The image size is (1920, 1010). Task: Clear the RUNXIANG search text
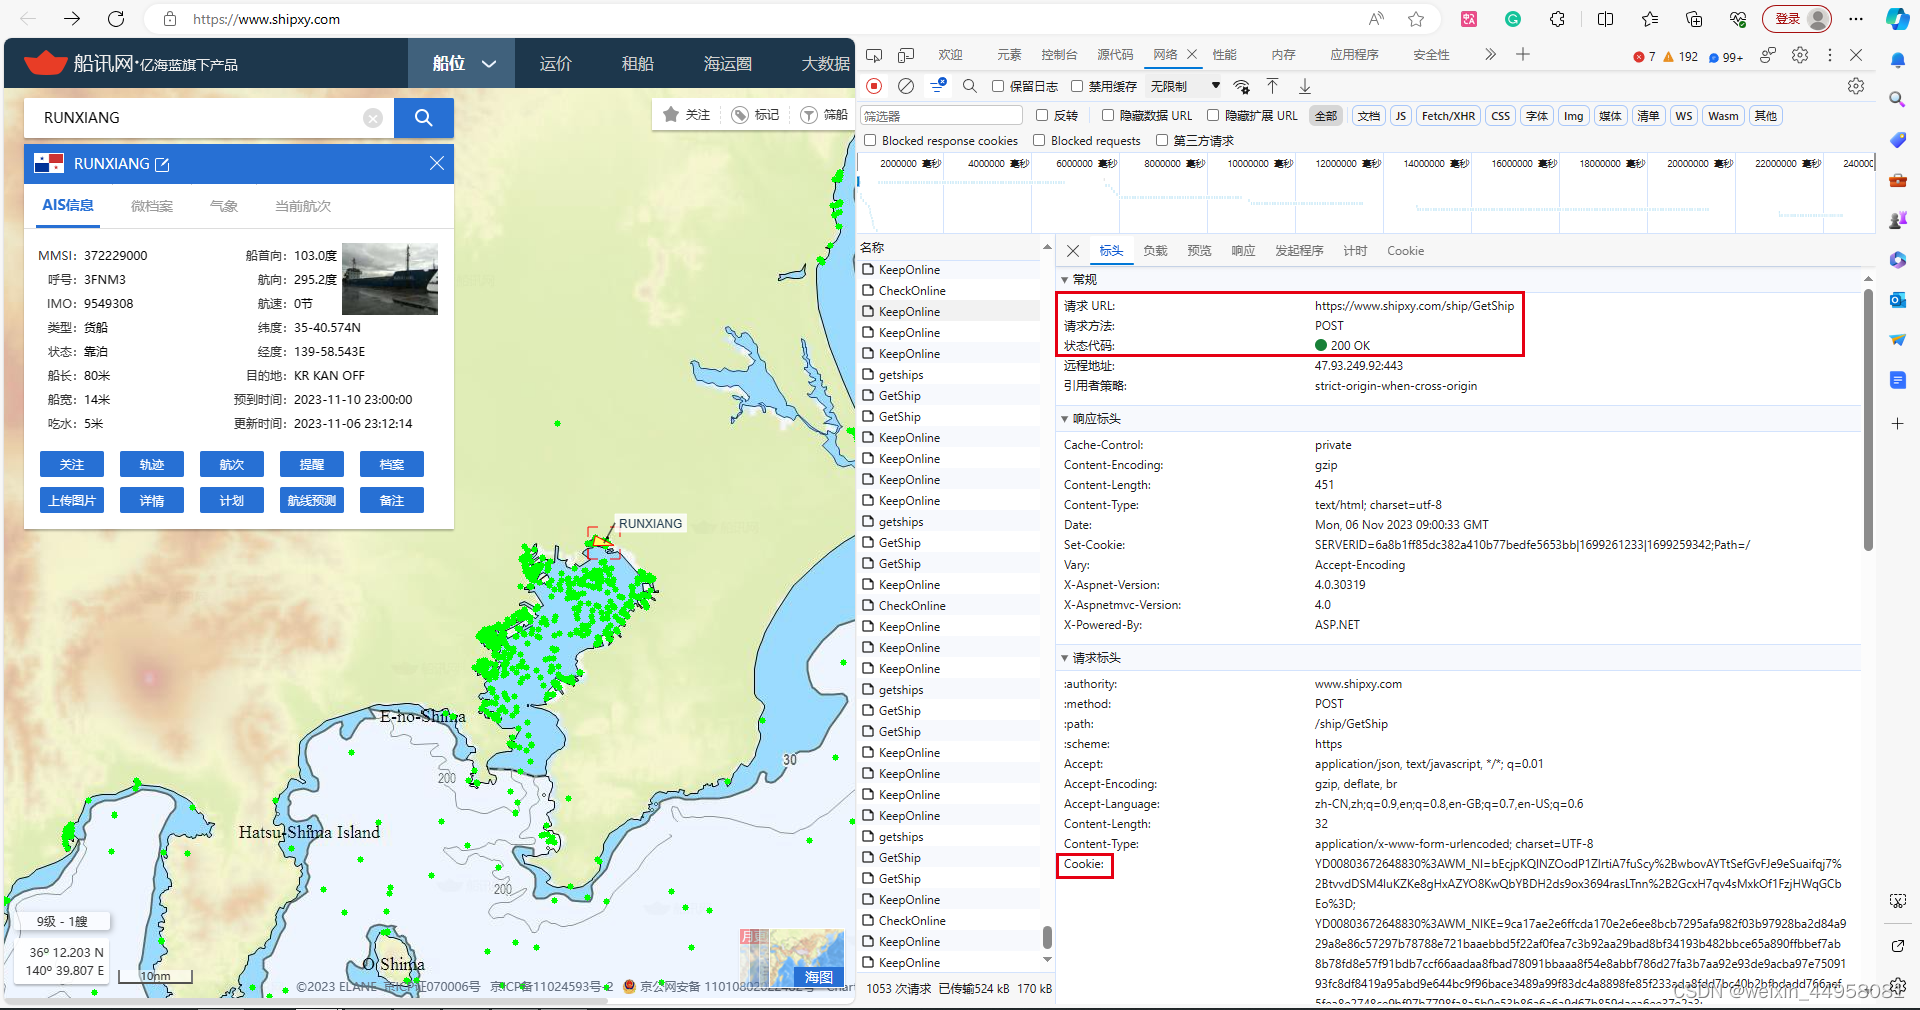[373, 118]
